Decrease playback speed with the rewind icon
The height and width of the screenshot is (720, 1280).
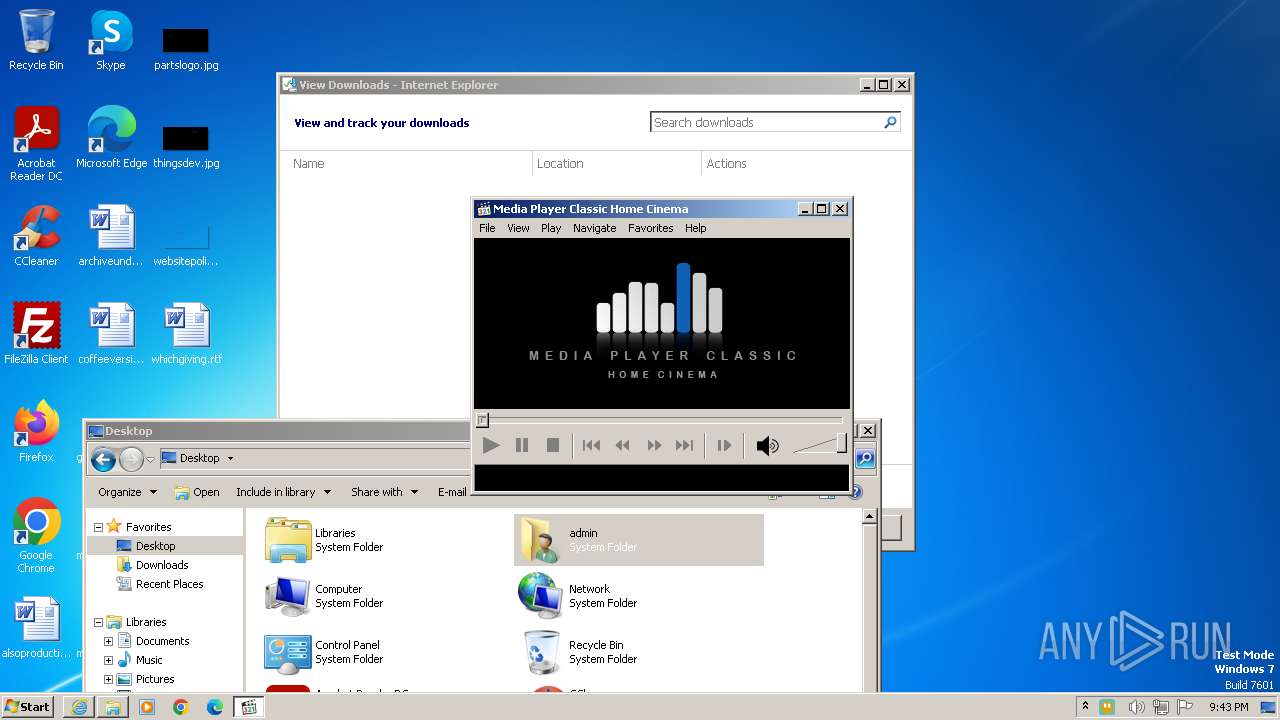coord(622,445)
